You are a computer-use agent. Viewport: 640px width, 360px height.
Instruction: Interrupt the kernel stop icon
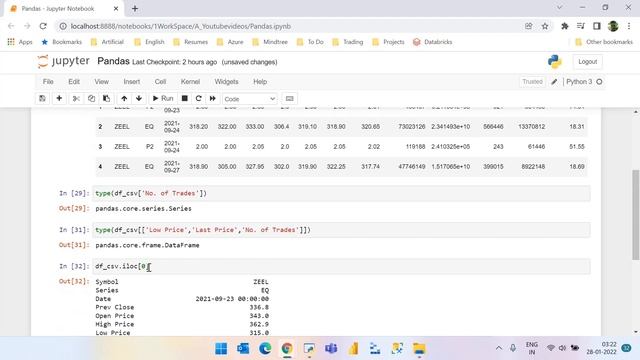(184, 98)
